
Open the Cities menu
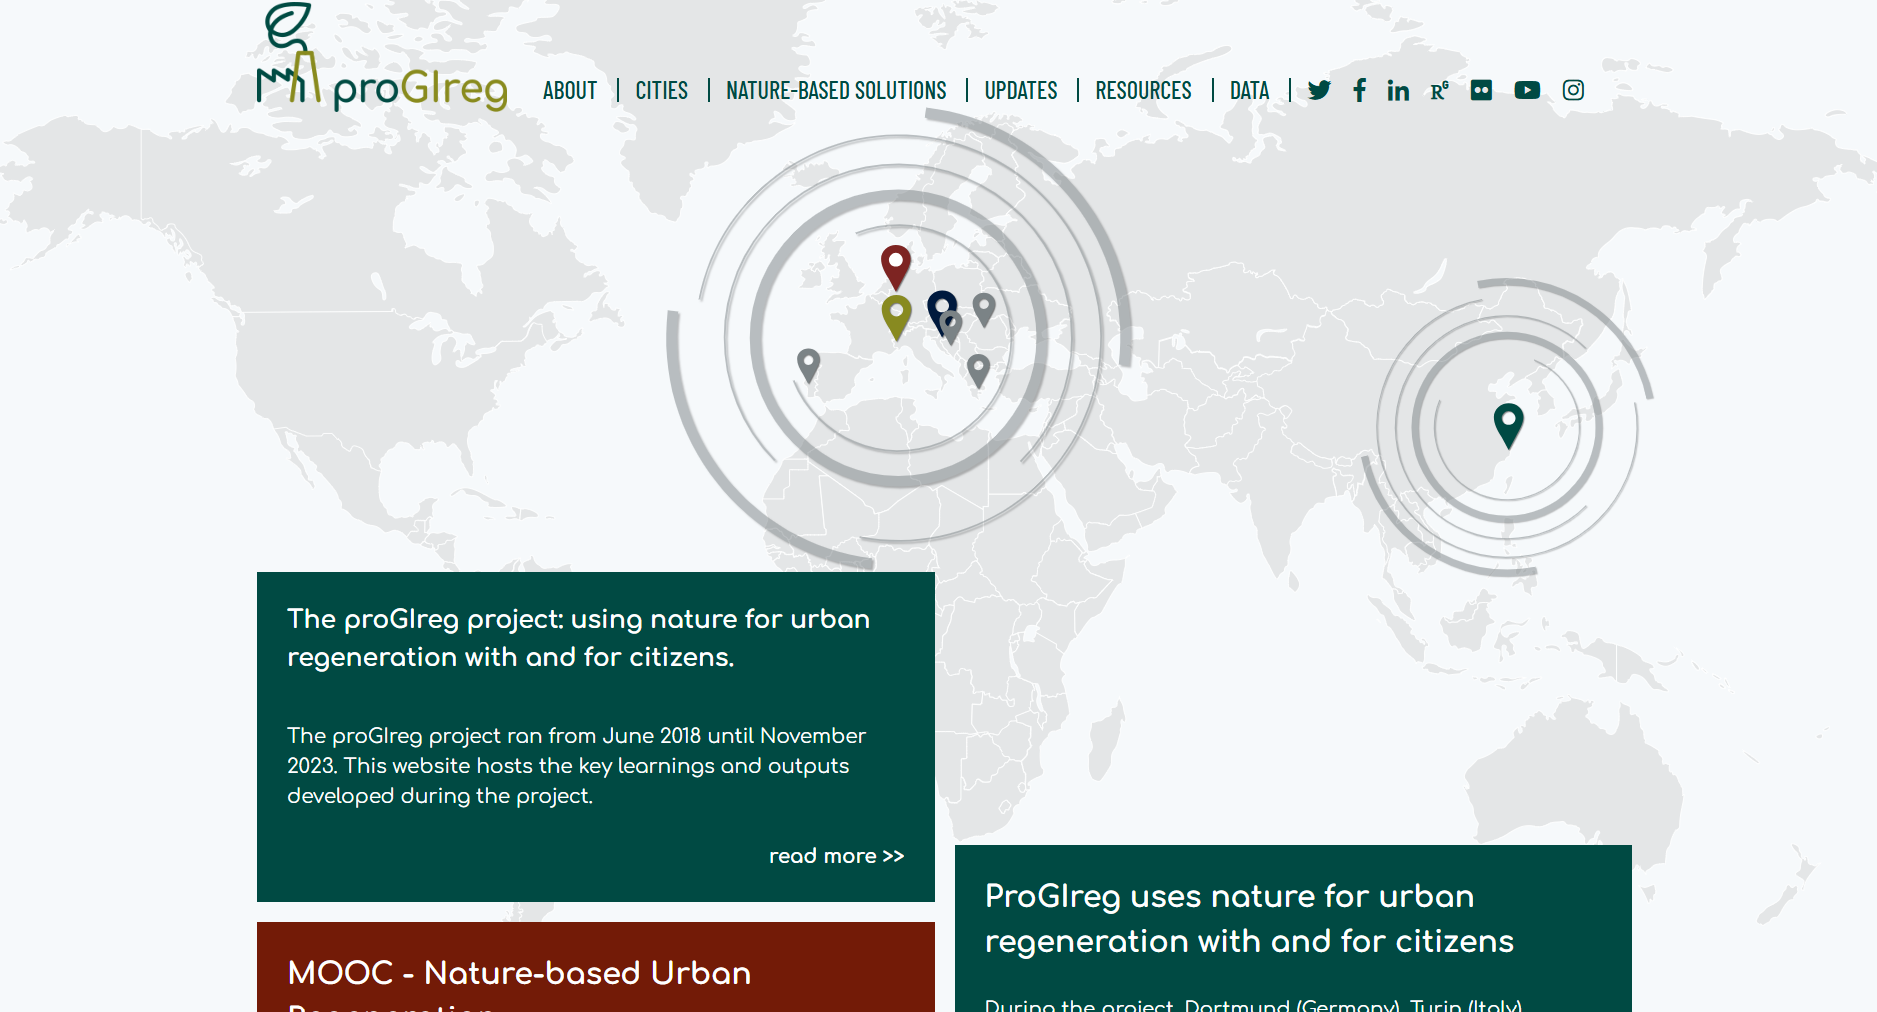(661, 91)
